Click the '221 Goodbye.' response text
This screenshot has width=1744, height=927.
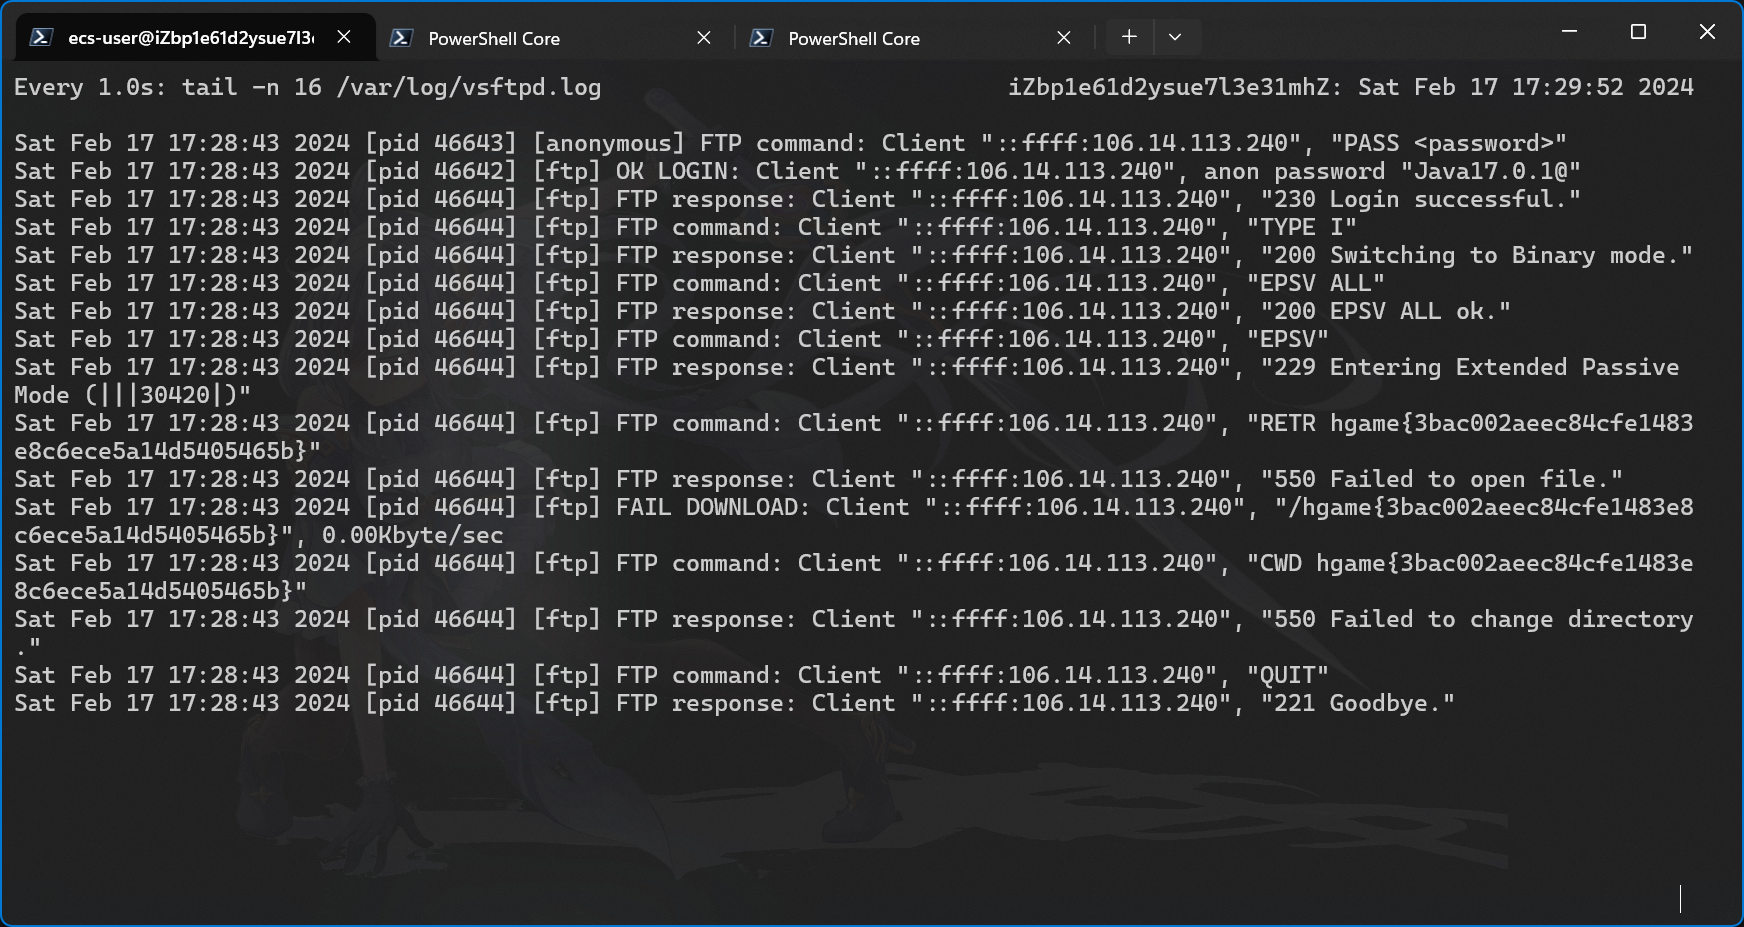1357,703
